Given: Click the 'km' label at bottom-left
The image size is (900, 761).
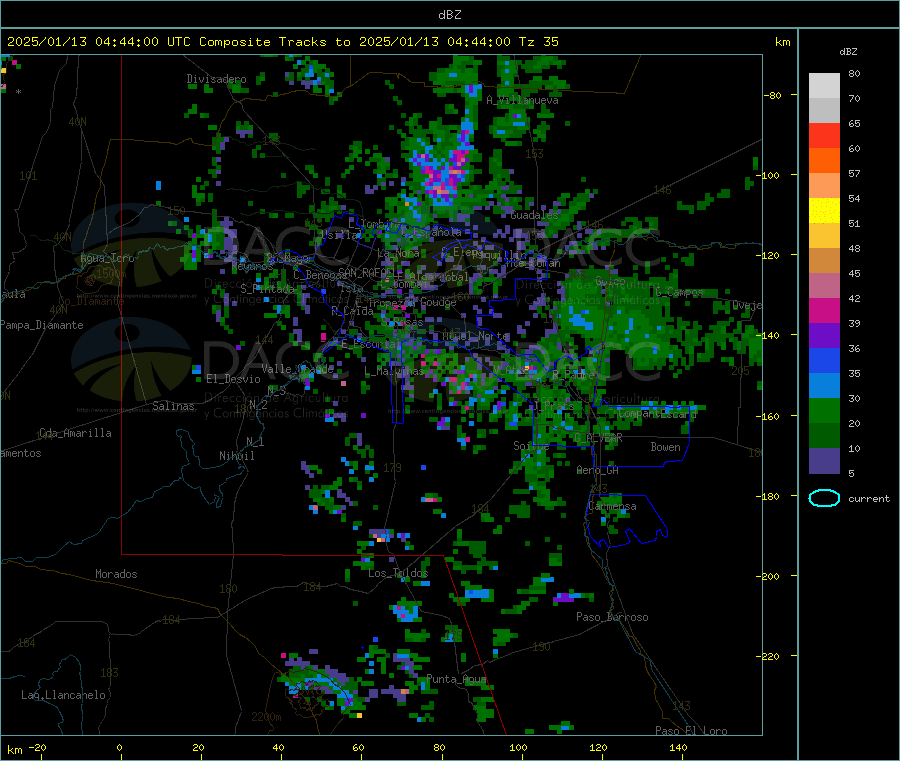Looking at the screenshot, I should coord(15,750).
